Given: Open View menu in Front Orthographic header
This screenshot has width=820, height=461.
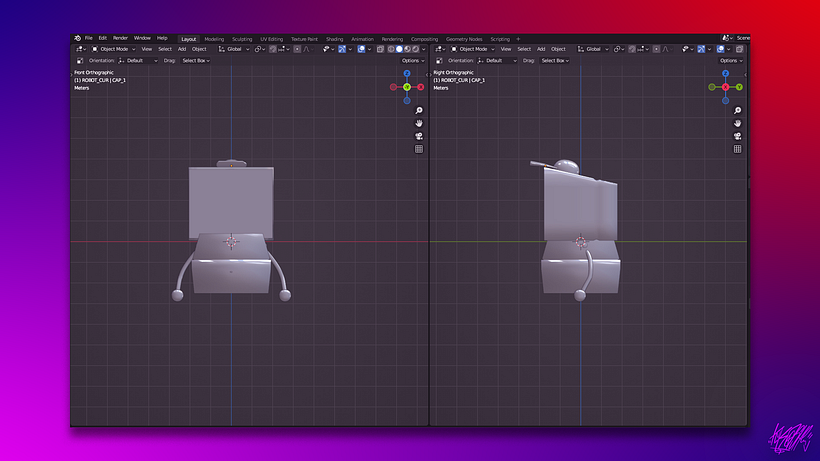Looking at the screenshot, I should click(147, 49).
